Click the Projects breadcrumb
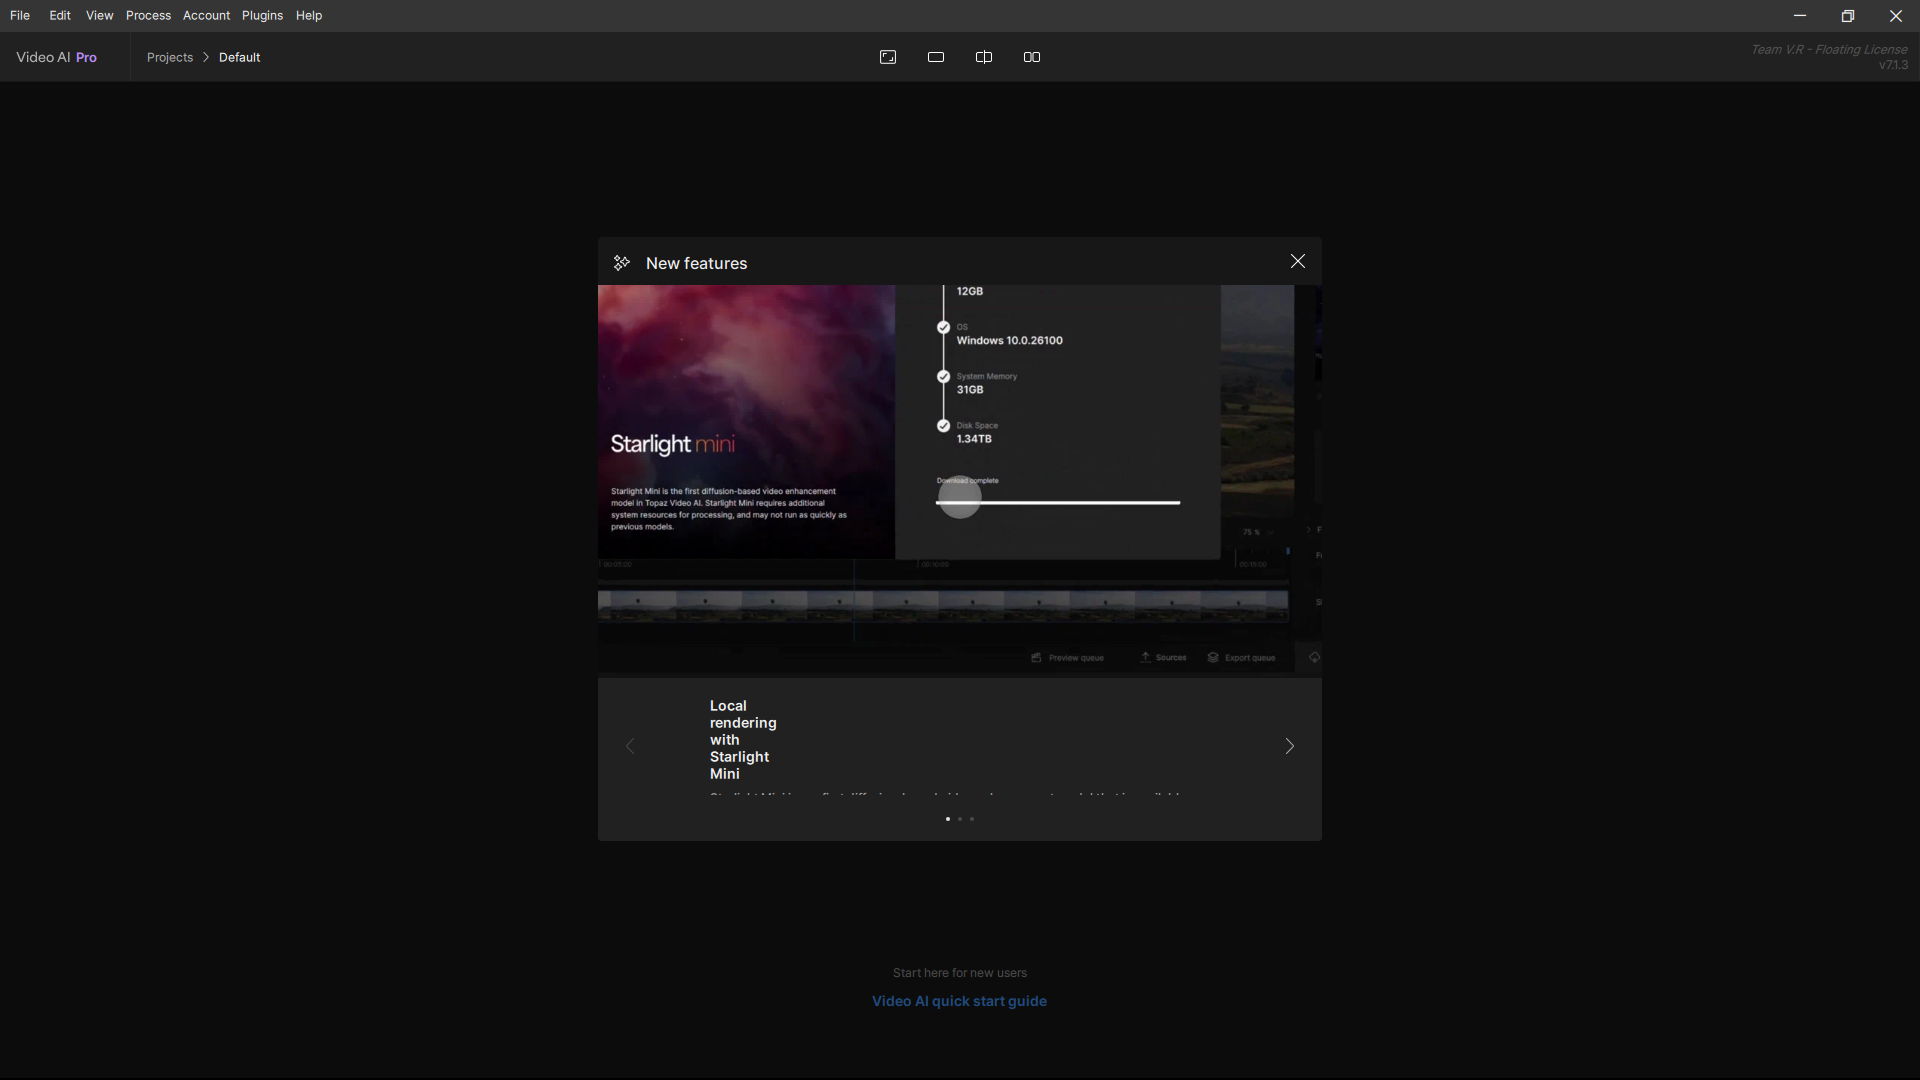The image size is (1920, 1080). (170, 57)
